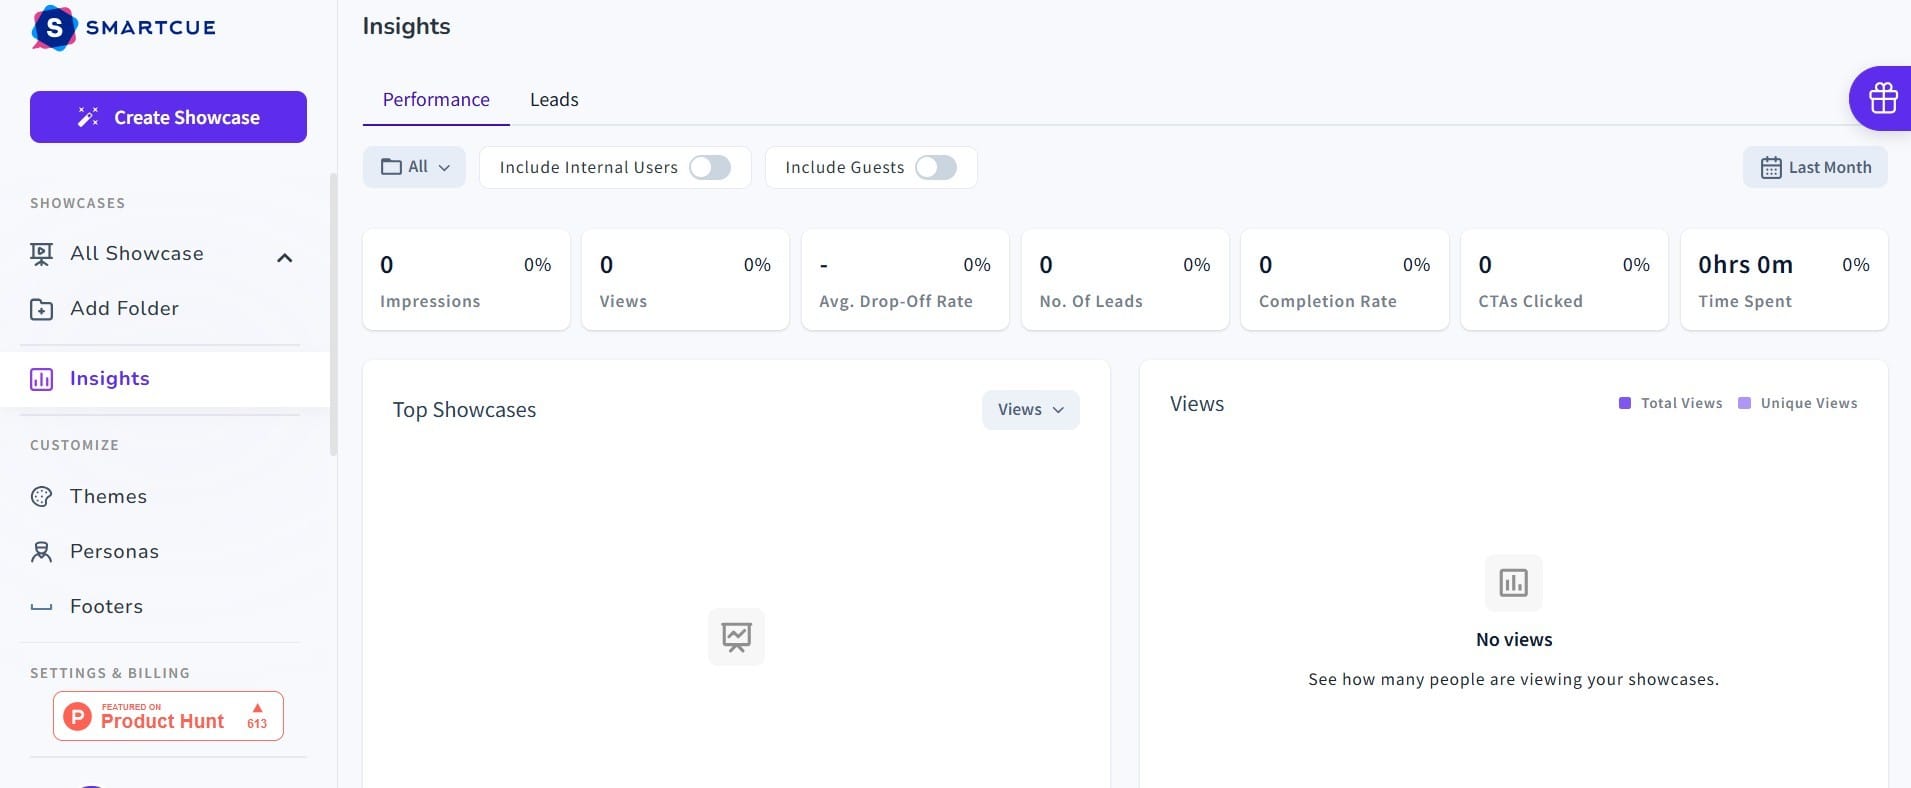This screenshot has width=1911, height=788.
Task: Click the SmartCue logo icon
Action: [x=54, y=28]
